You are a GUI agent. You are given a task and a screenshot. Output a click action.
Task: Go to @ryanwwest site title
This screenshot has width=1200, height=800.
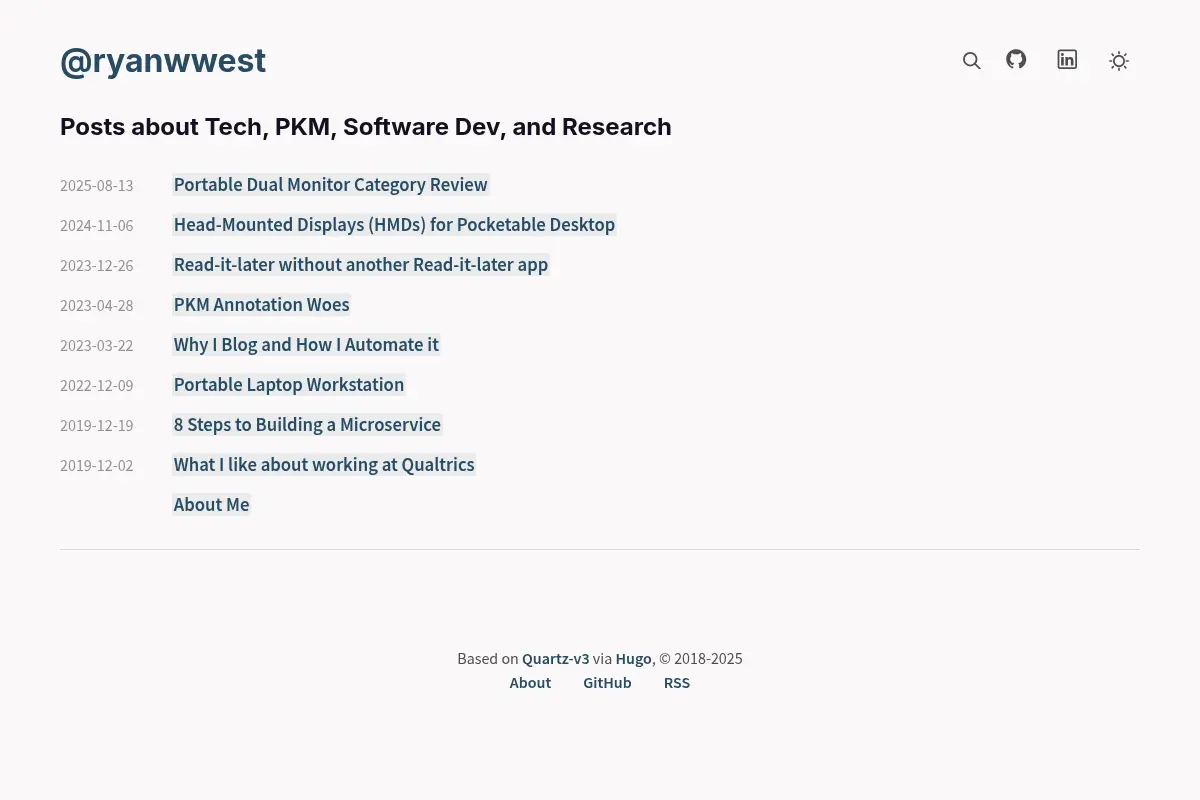[163, 61]
